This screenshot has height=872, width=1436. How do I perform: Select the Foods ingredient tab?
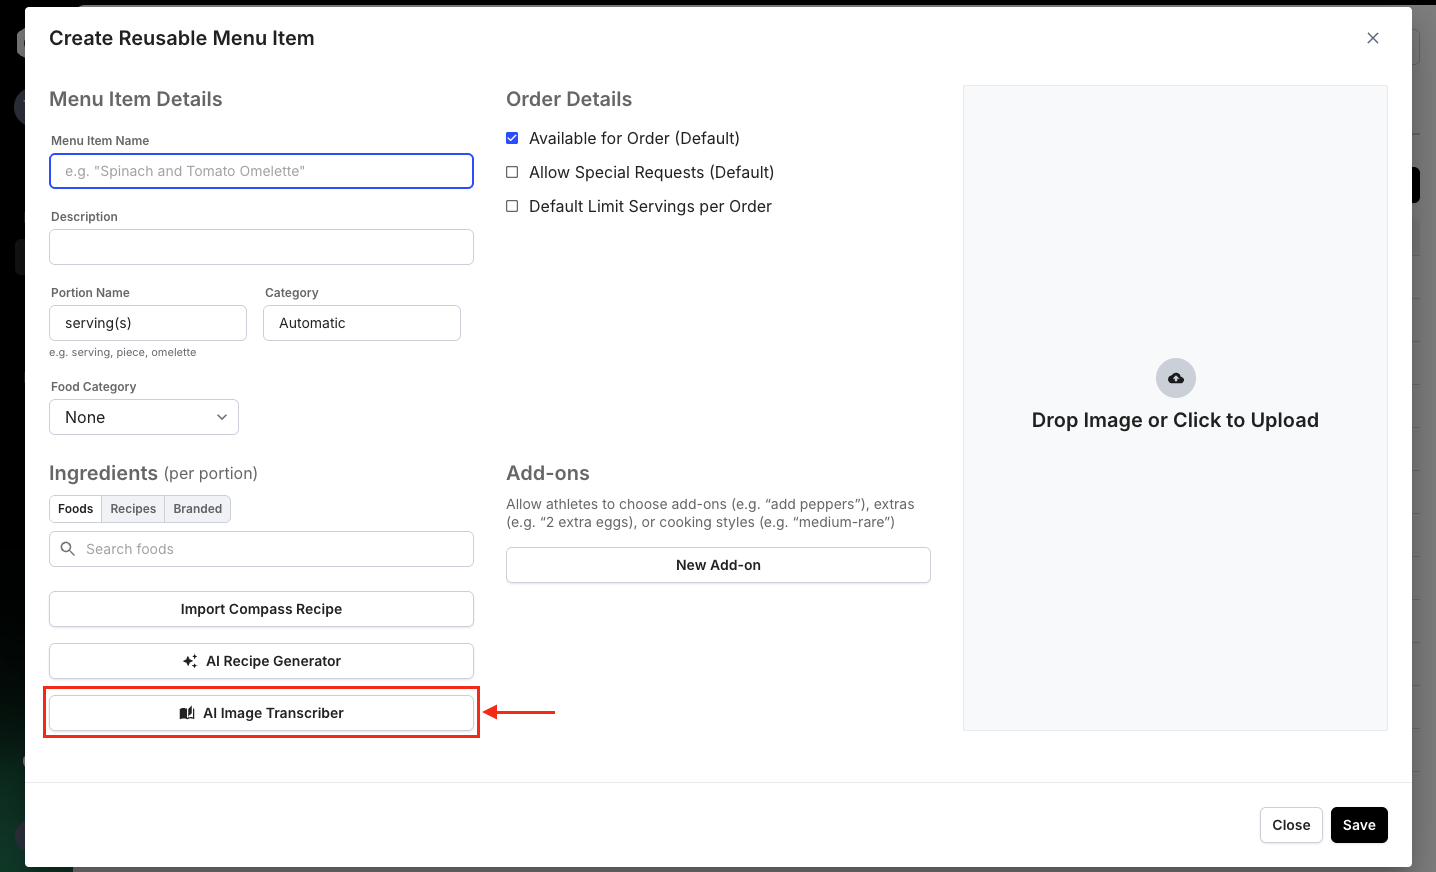coord(76,509)
